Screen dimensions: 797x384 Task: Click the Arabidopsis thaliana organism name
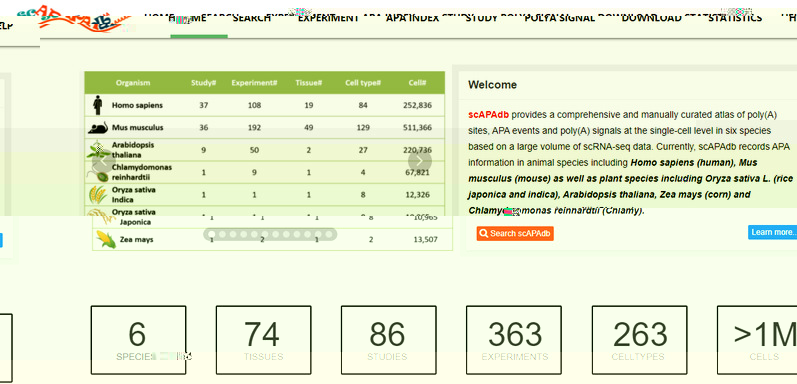coord(133,150)
